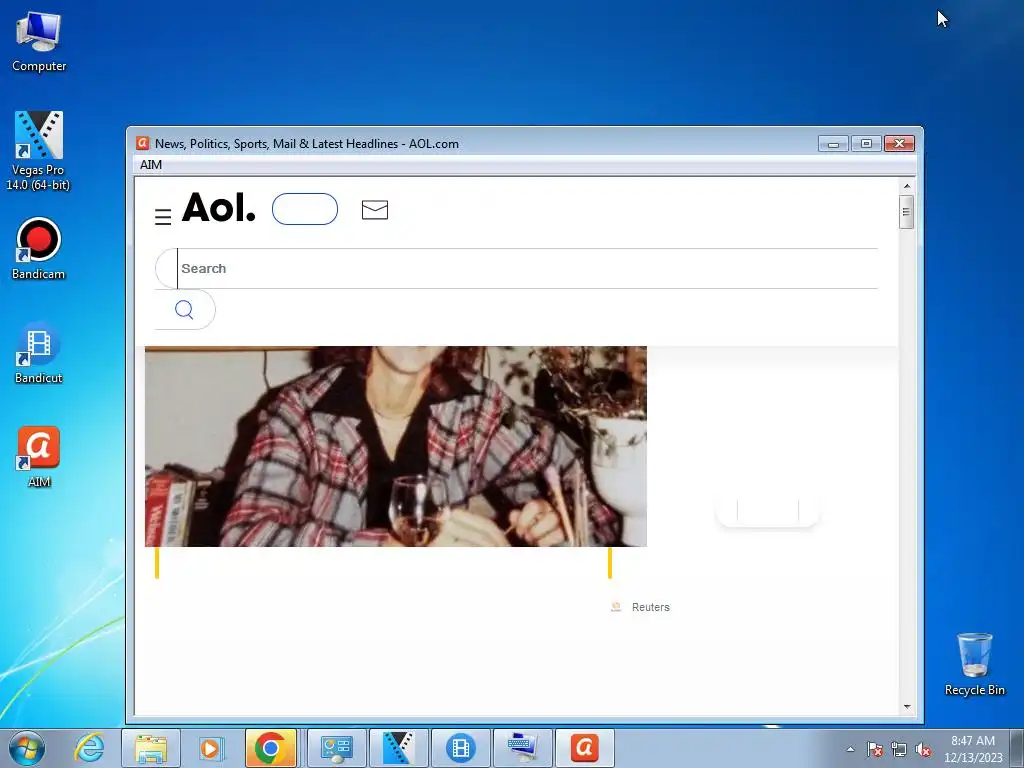The image size is (1024, 768).
Task: Switch to Vegas Pro in the taskbar
Action: click(x=398, y=748)
